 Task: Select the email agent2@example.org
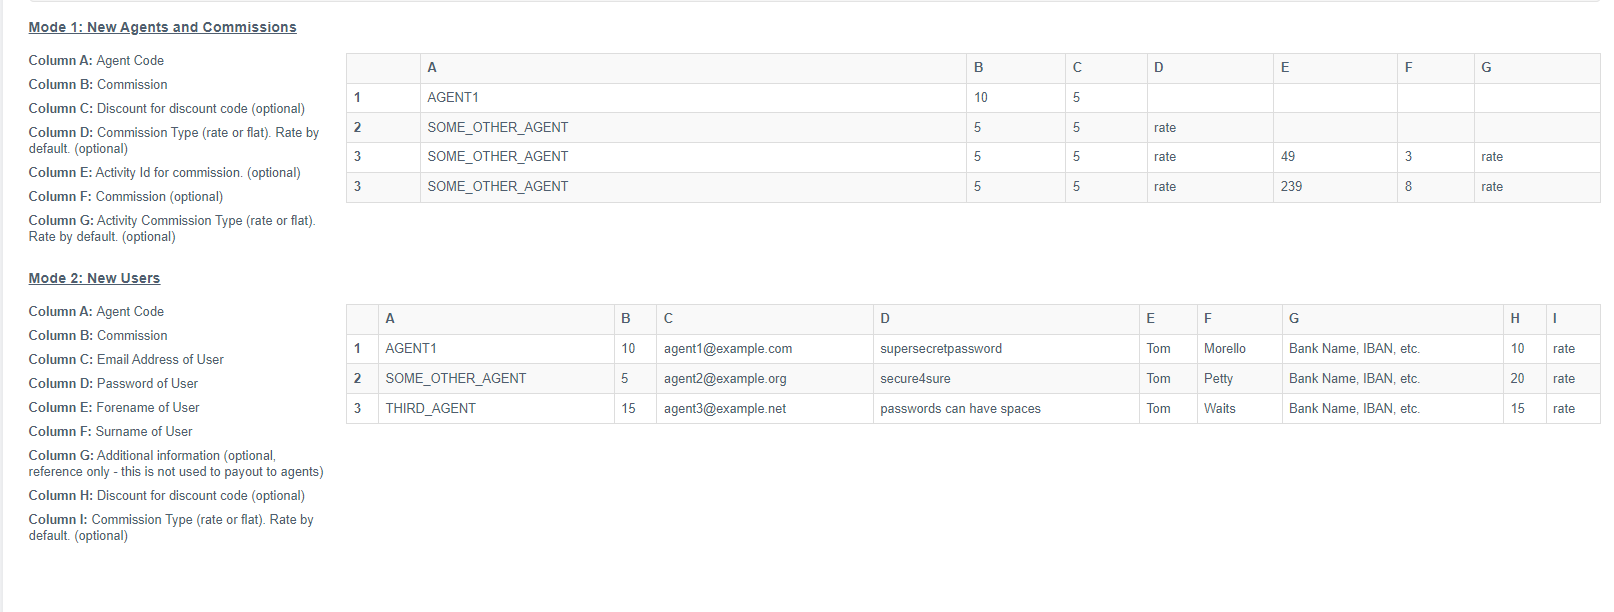pos(725,379)
